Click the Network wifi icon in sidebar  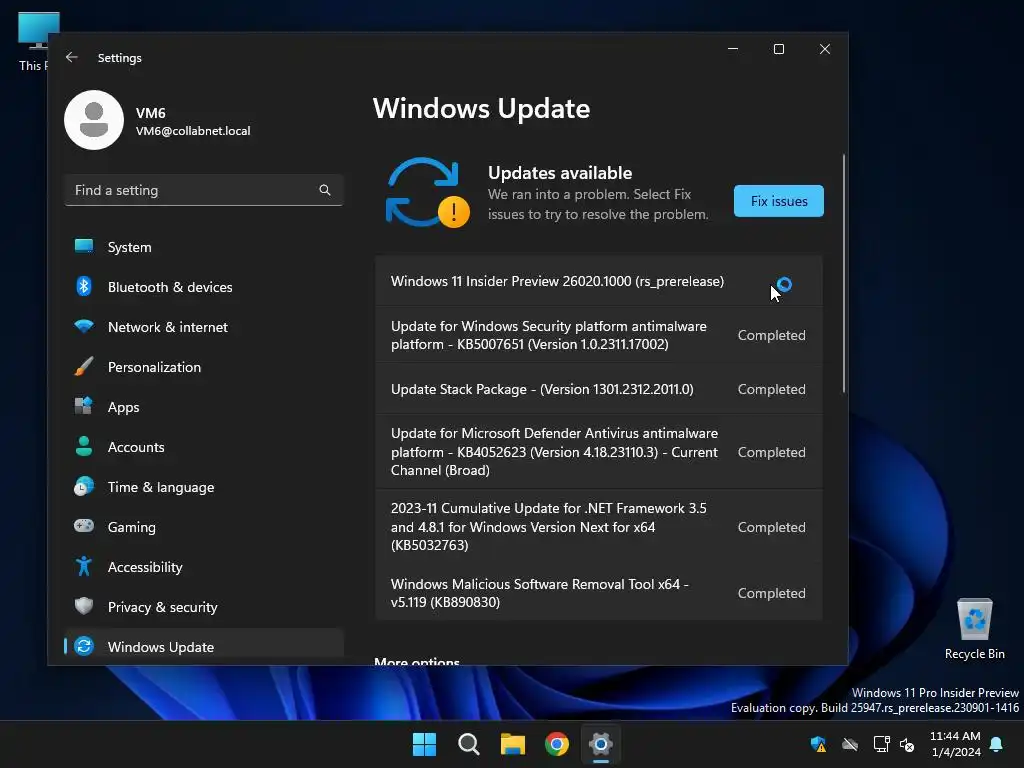[x=84, y=326]
